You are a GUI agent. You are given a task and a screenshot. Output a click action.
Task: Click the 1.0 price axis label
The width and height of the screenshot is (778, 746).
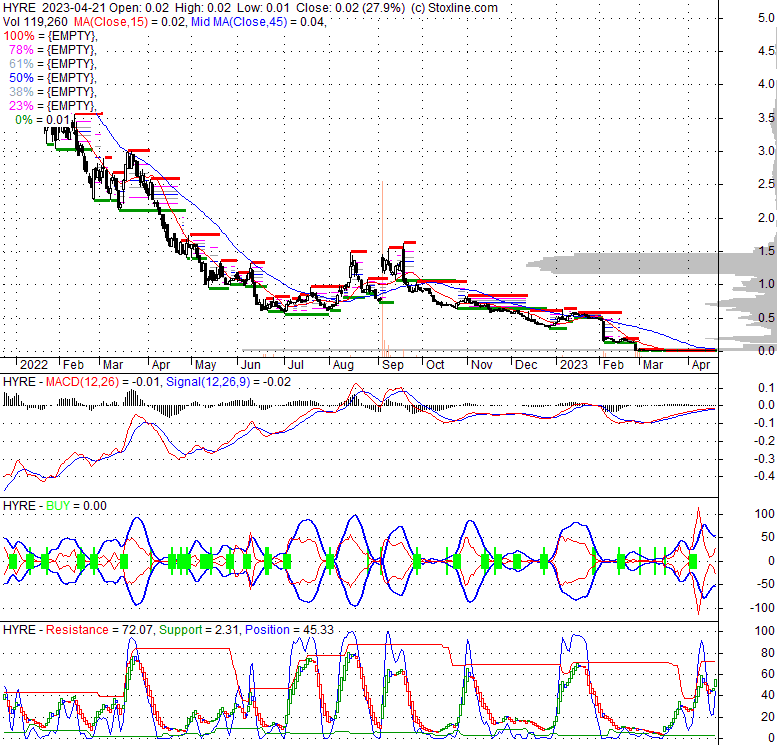click(x=766, y=284)
